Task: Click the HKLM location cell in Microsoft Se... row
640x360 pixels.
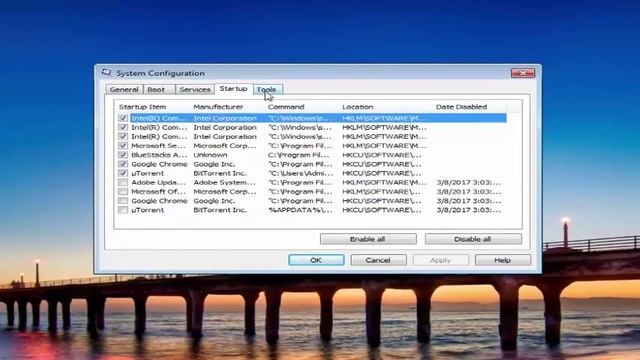Action: click(x=384, y=146)
